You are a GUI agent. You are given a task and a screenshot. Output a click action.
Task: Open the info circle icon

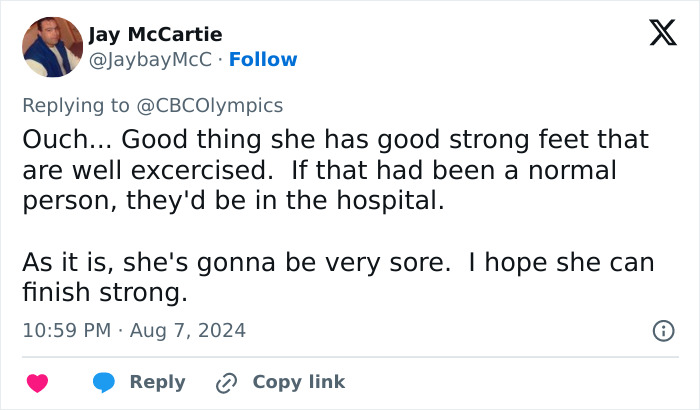click(x=662, y=330)
